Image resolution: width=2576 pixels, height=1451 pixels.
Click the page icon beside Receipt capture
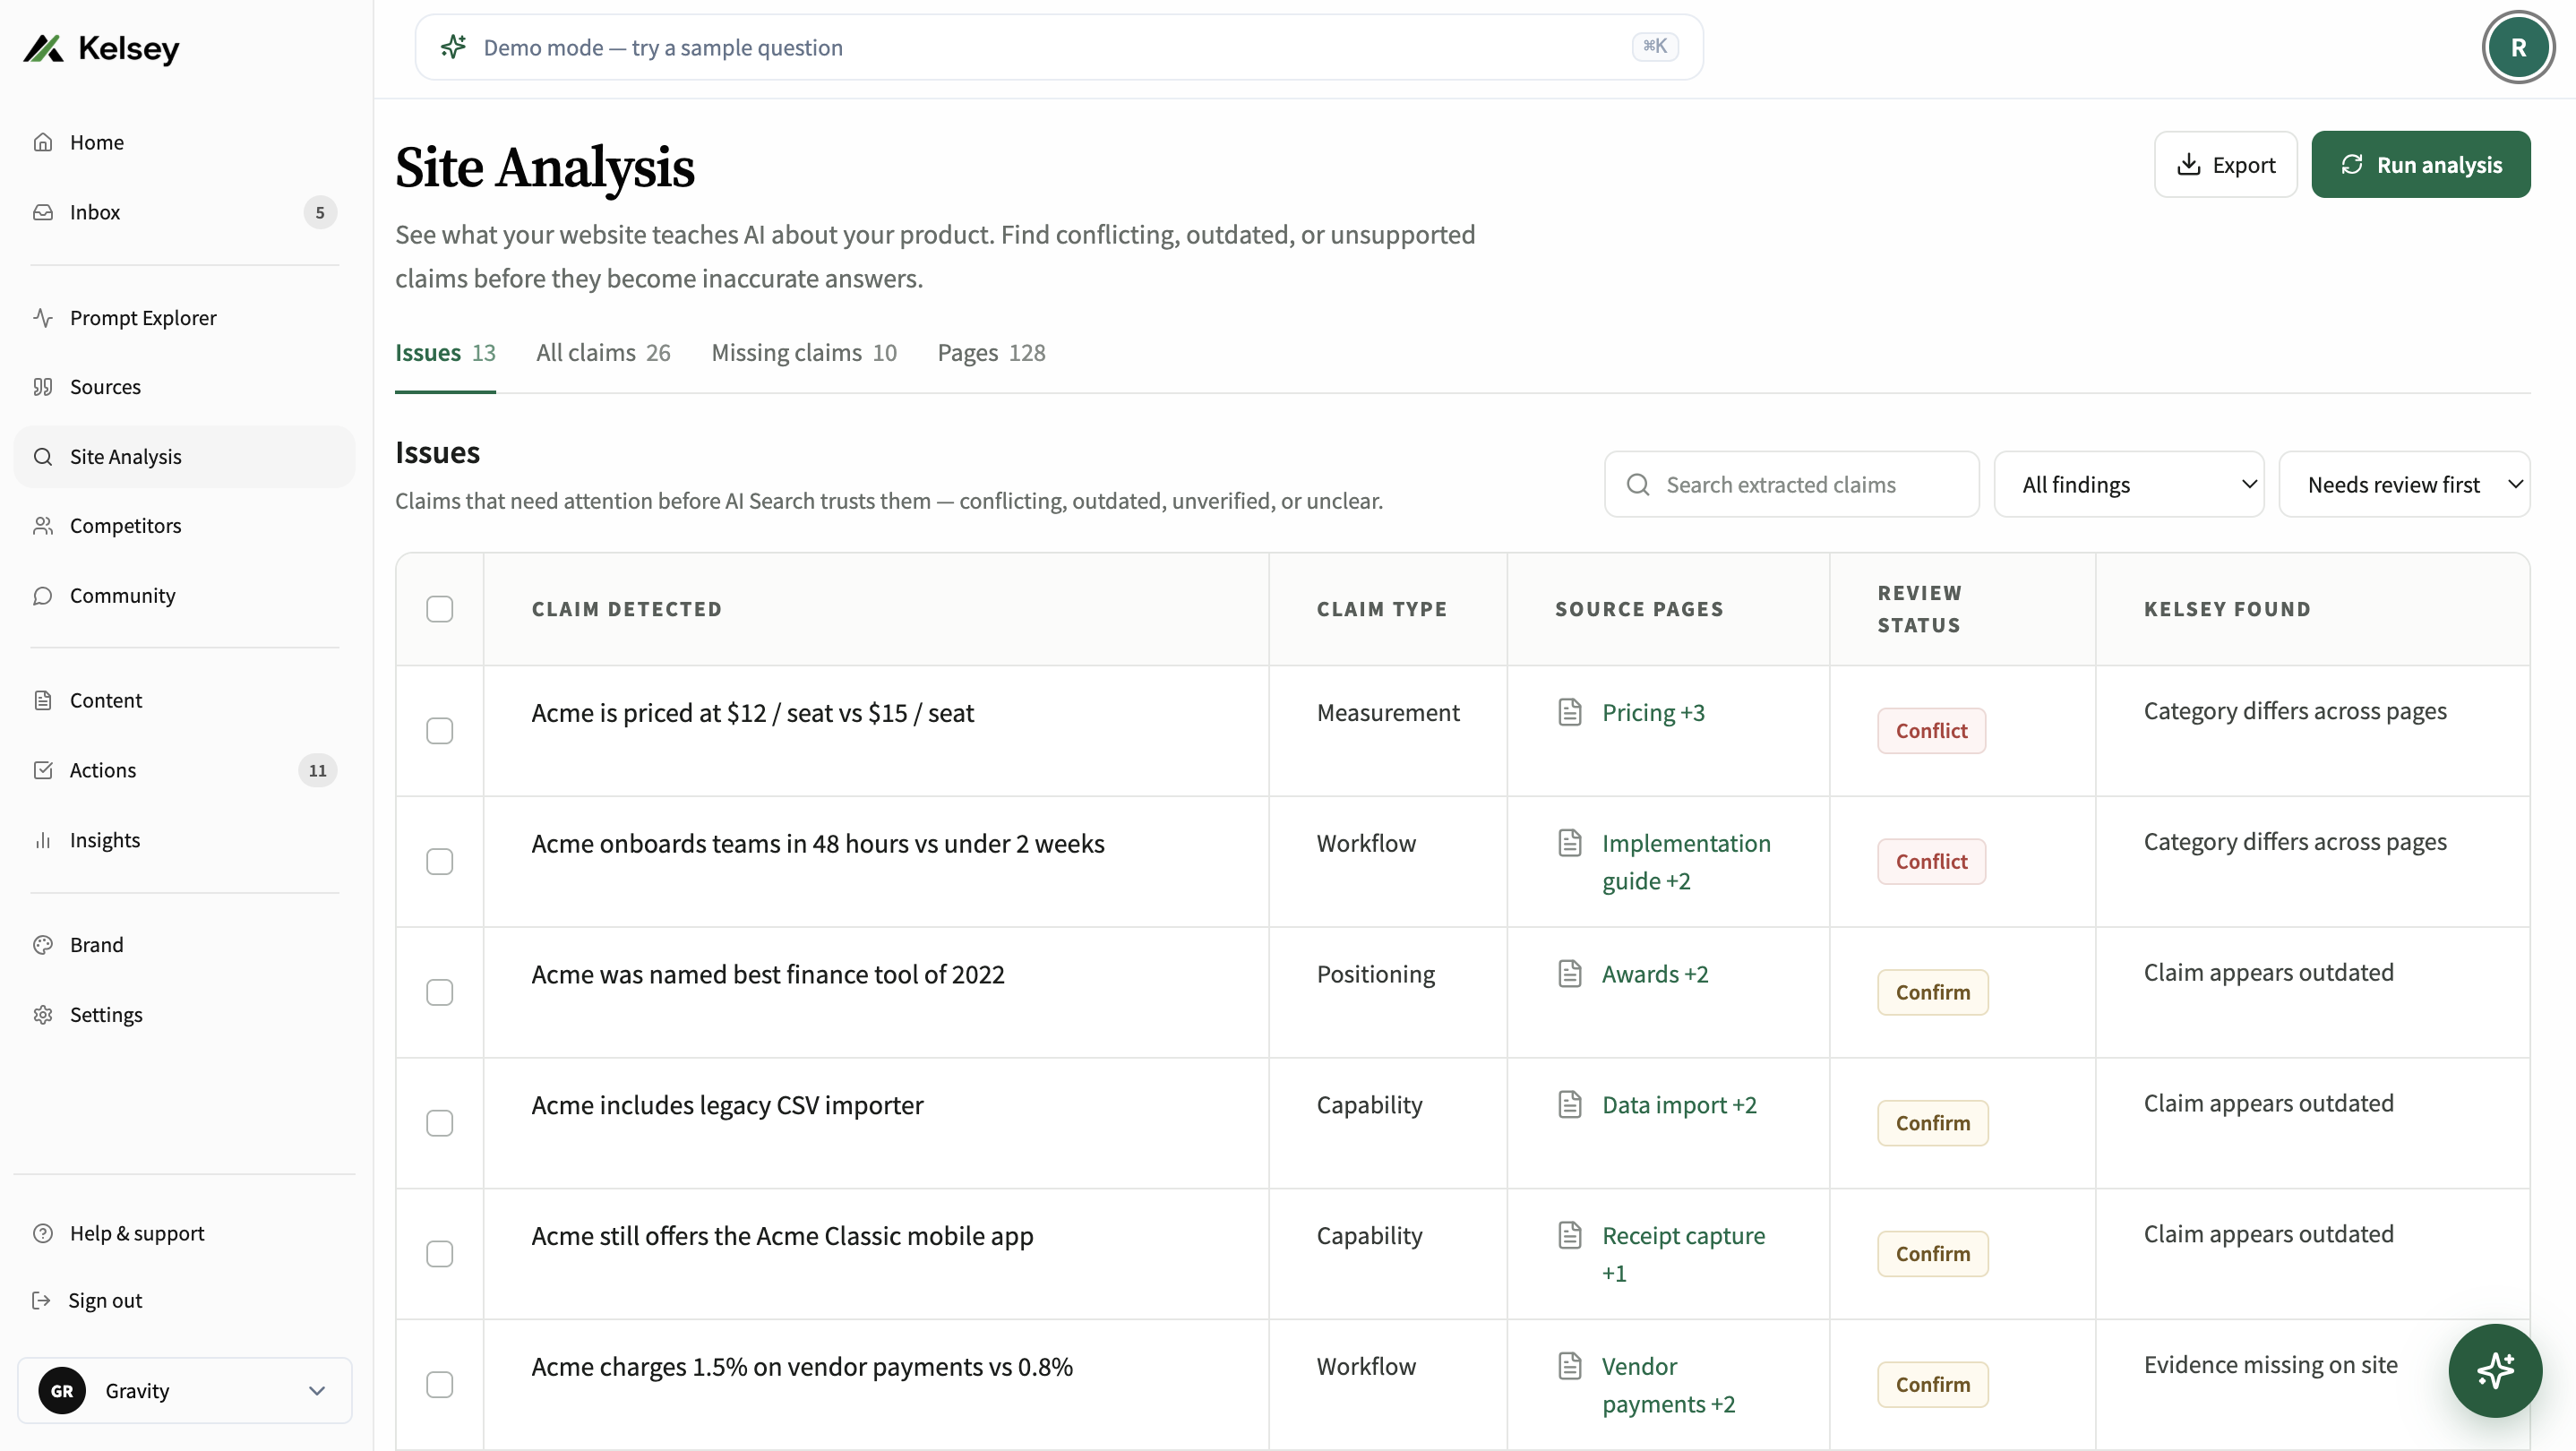[x=1570, y=1235]
